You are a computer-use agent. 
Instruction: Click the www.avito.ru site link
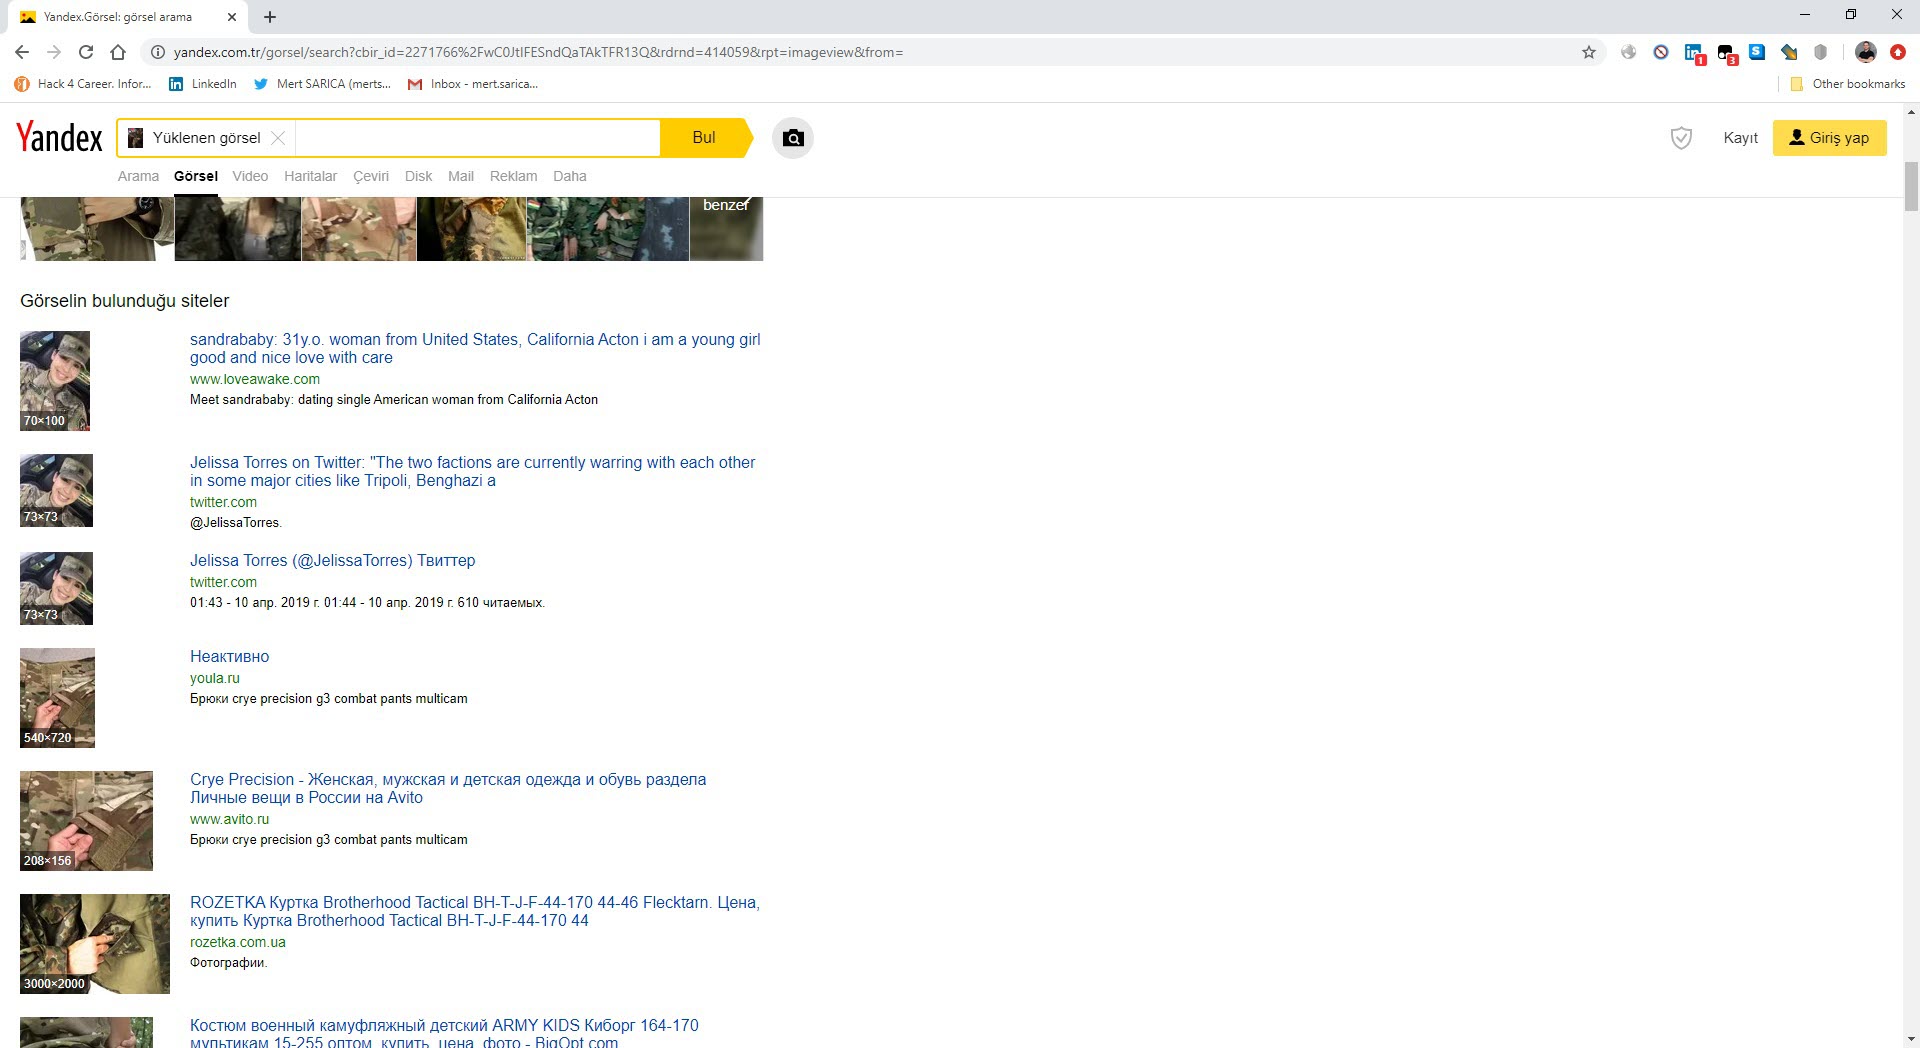click(x=229, y=819)
